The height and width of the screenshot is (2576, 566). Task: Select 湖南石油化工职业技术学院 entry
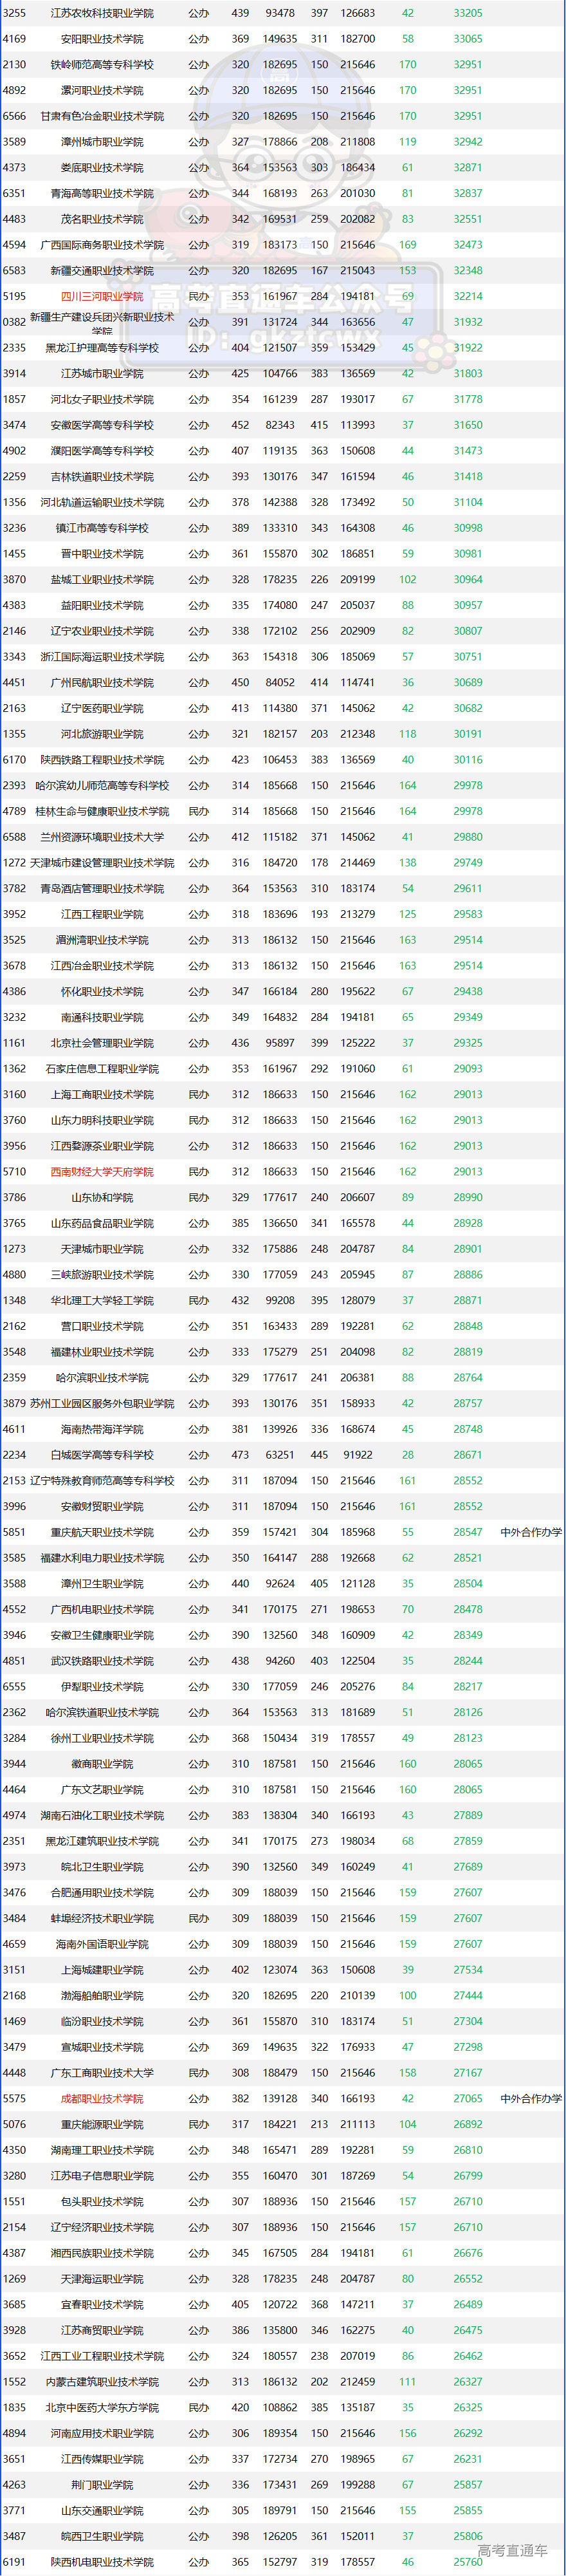pos(102,1816)
